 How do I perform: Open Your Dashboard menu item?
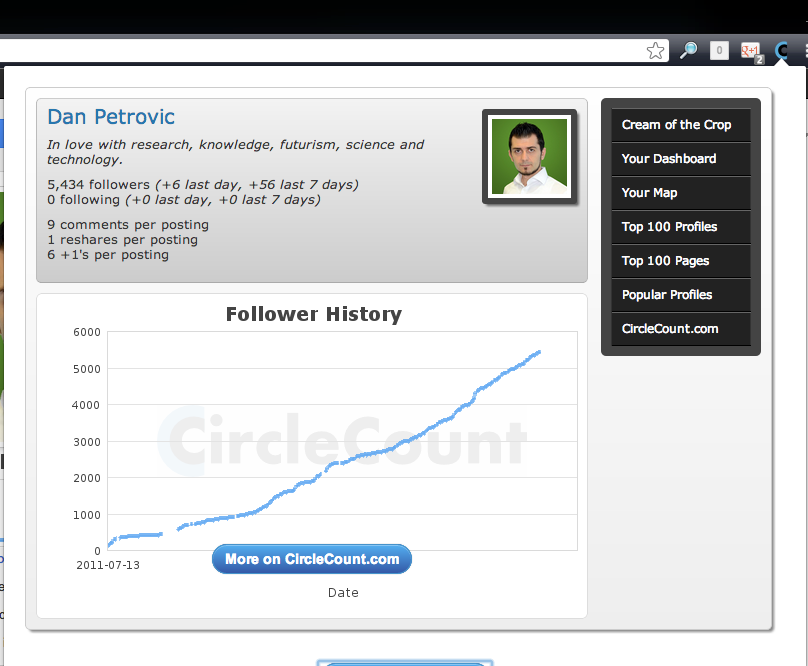tap(681, 159)
